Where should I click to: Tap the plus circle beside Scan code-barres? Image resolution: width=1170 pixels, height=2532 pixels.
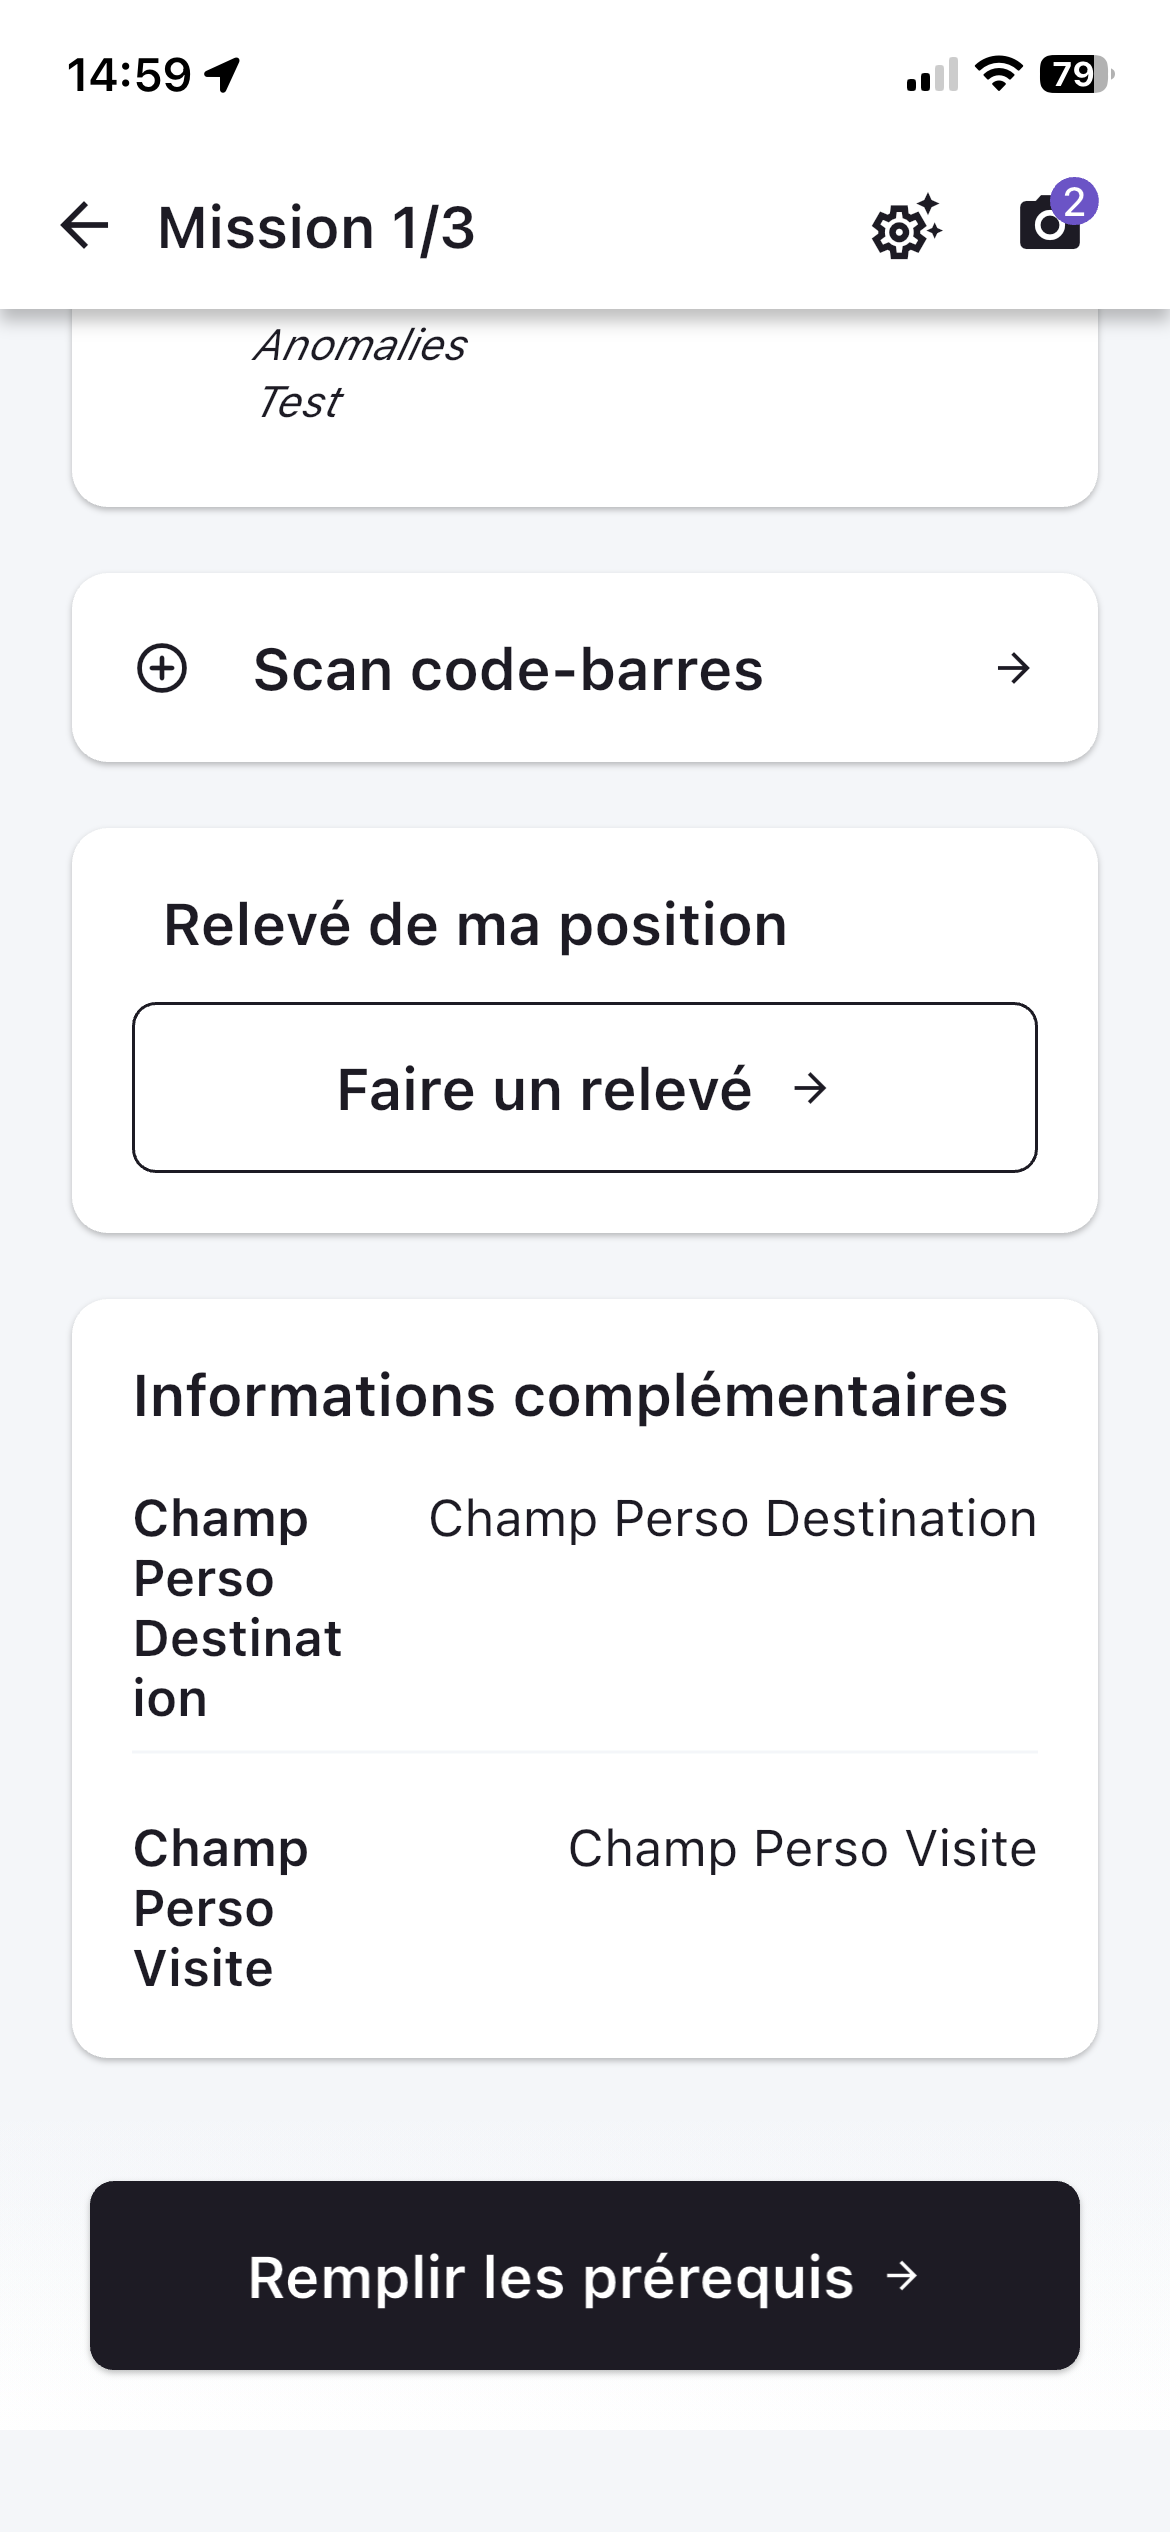click(x=162, y=668)
